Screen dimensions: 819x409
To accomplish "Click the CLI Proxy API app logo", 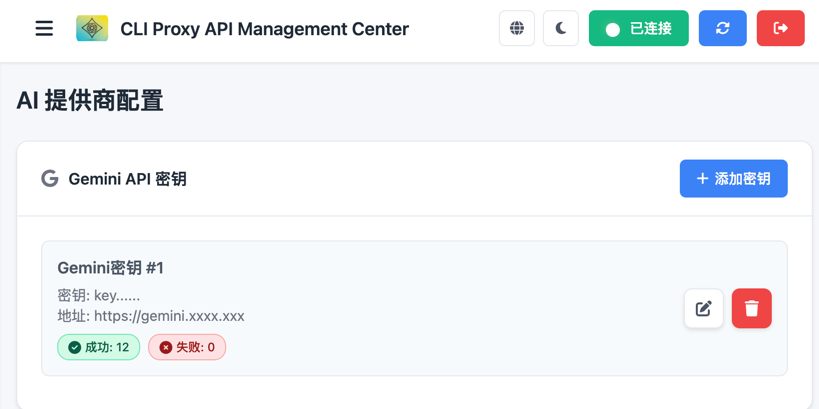I will pyautogui.click(x=92, y=29).
